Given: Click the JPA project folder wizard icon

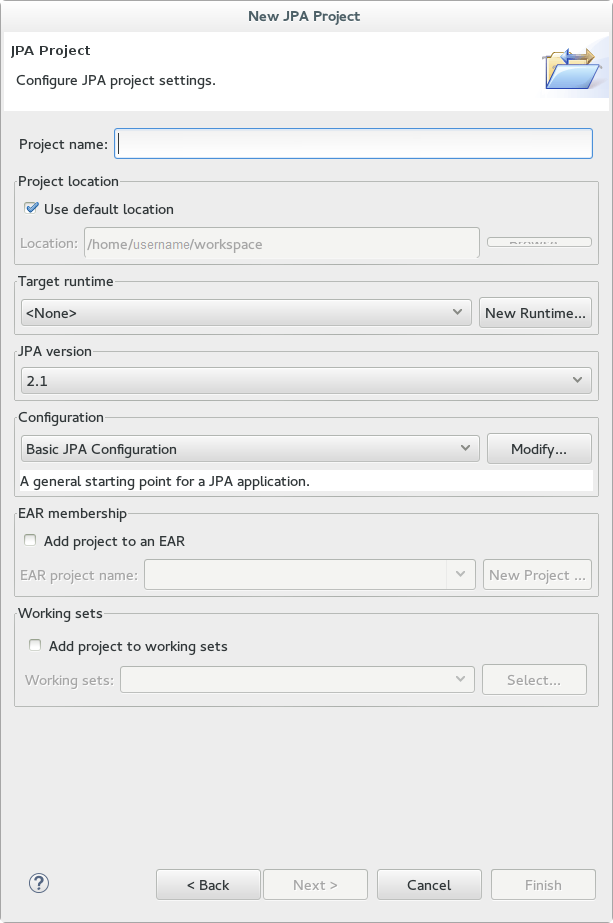Looking at the screenshot, I should tap(570, 70).
